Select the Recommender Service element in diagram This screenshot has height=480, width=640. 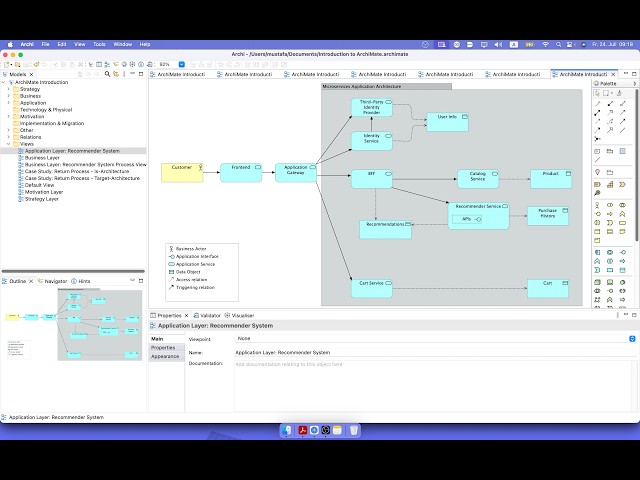click(478, 216)
